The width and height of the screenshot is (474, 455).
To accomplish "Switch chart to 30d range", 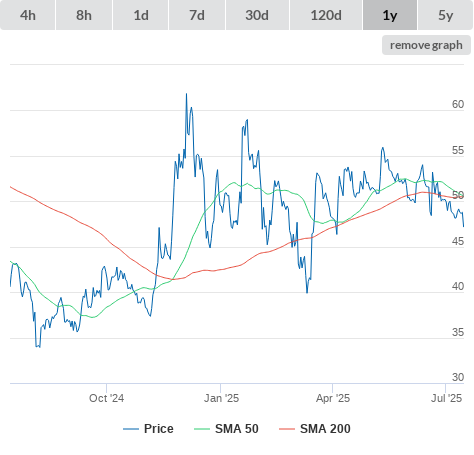I will tap(257, 15).
